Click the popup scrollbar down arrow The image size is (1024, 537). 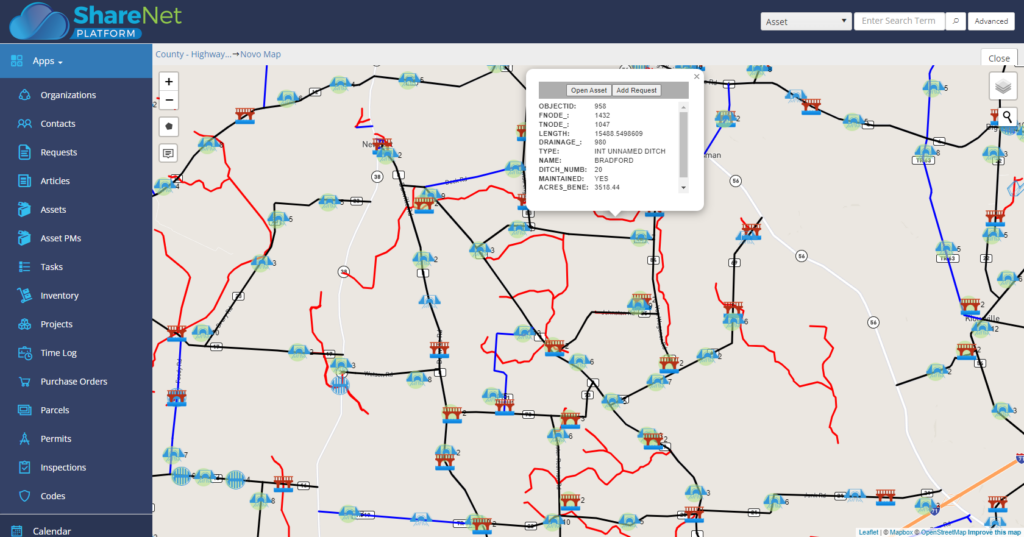point(684,187)
